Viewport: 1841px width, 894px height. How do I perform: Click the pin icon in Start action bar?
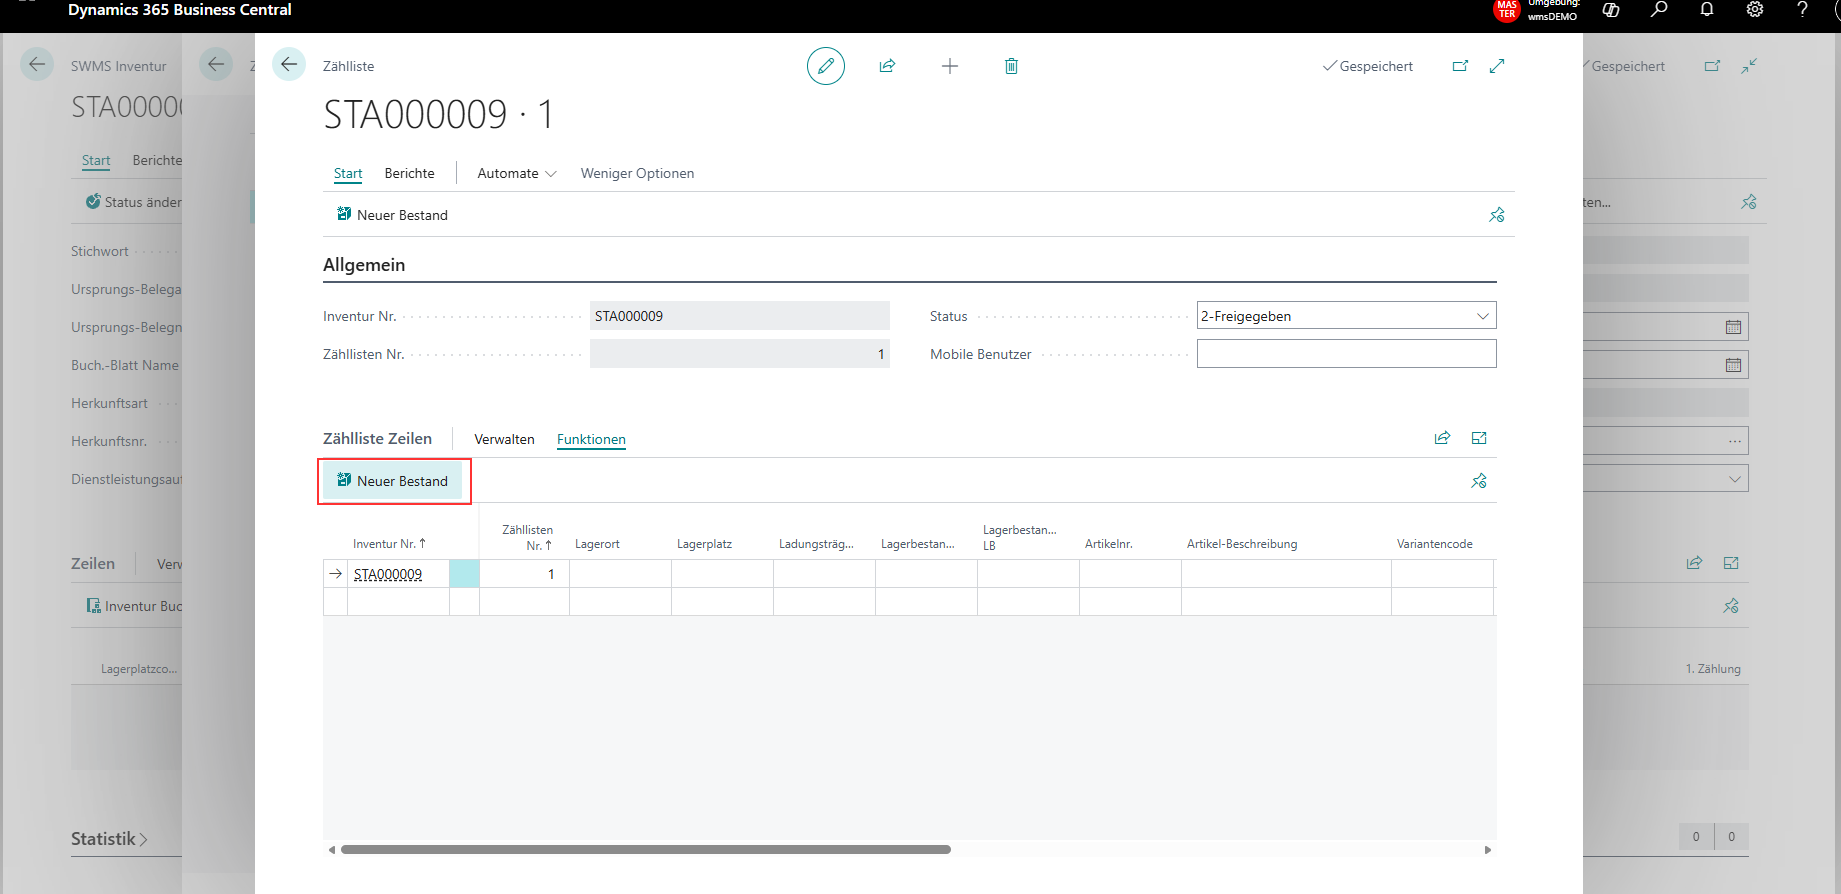(1497, 215)
